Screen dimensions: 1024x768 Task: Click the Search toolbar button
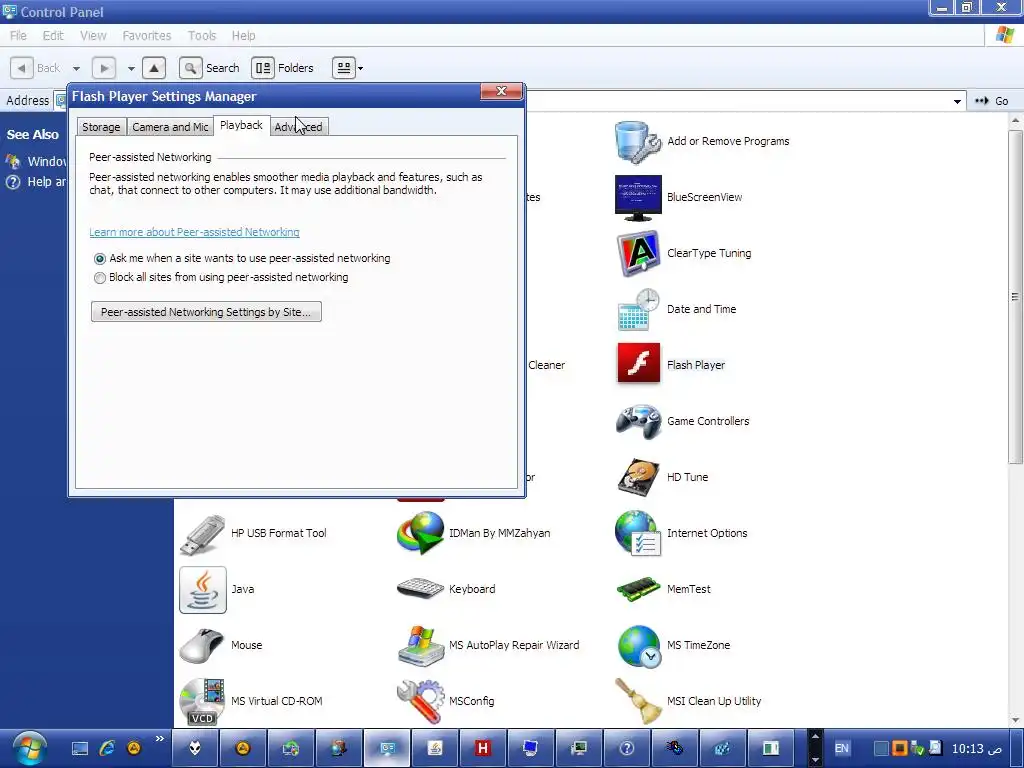210,68
